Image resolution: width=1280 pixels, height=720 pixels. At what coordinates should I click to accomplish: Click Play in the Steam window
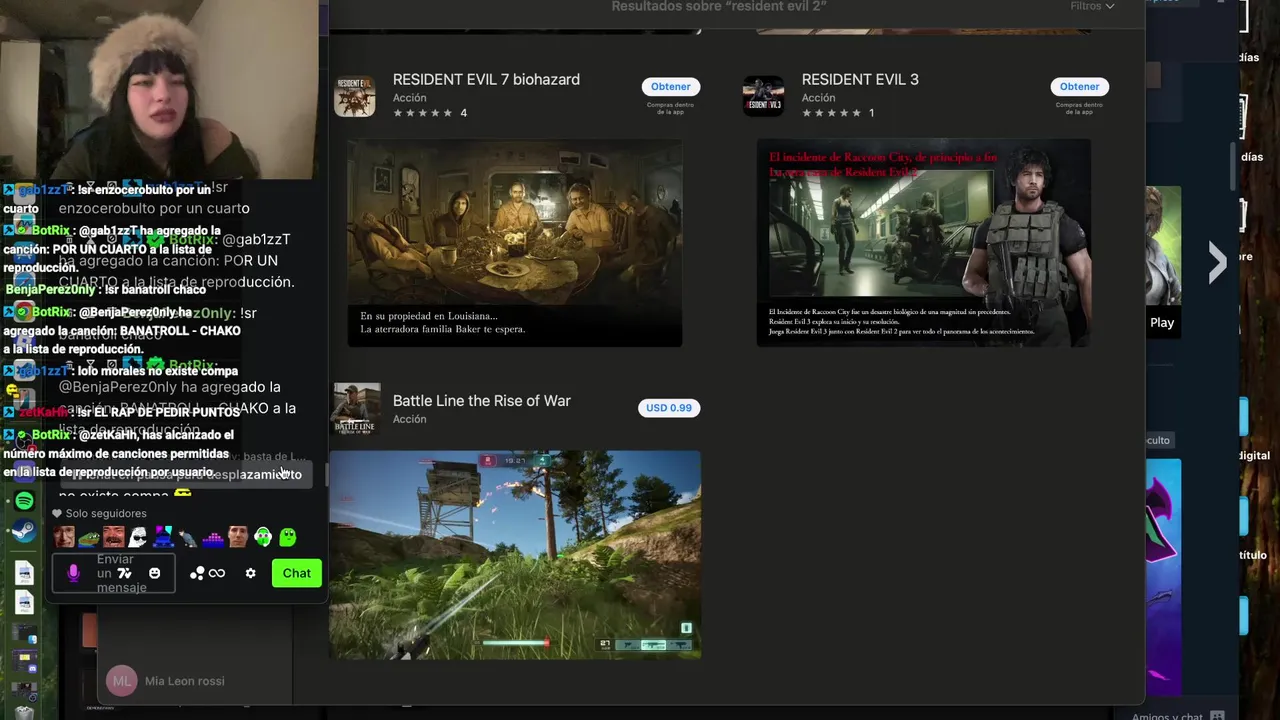click(x=1161, y=322)
